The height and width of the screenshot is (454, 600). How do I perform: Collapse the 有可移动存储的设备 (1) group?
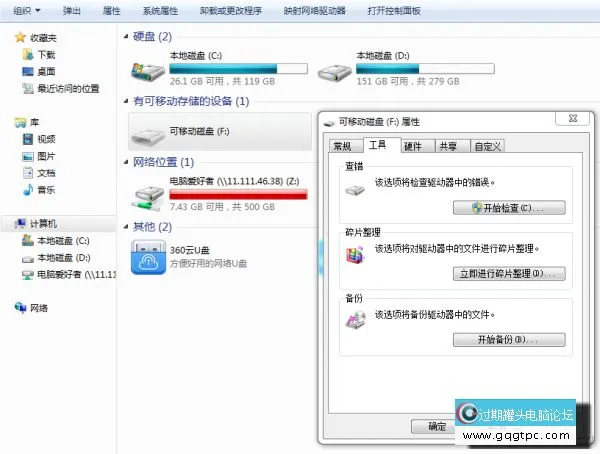(x=126, y=101)
